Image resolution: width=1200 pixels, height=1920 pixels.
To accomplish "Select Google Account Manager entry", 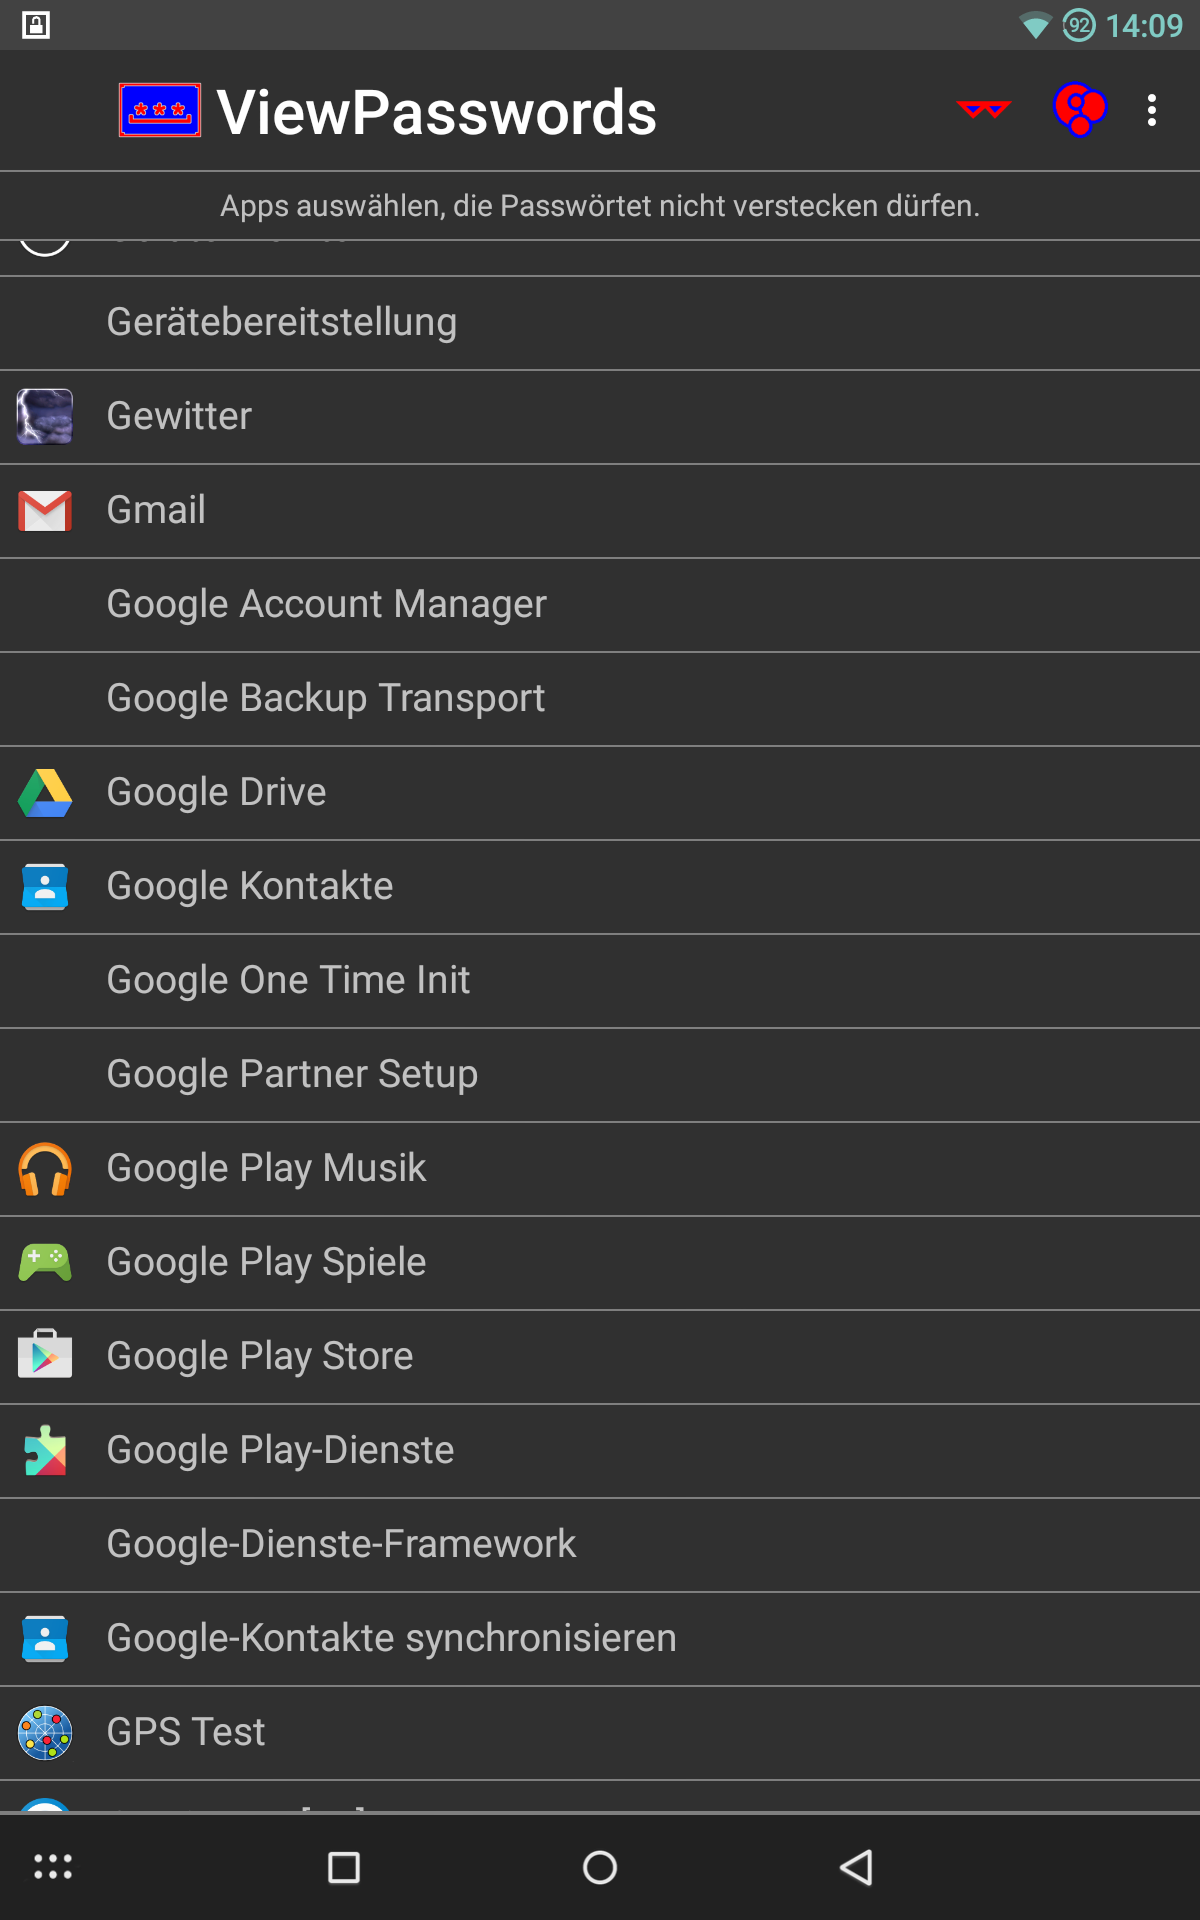I will click(326, 604).
